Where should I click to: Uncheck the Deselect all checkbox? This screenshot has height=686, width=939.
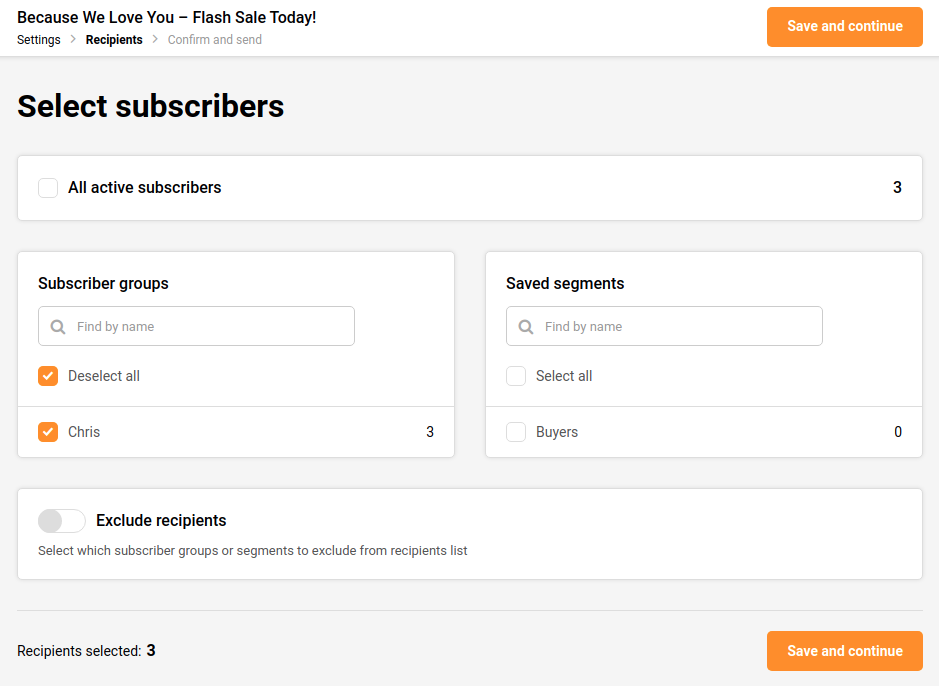click(x=48, y=376)
